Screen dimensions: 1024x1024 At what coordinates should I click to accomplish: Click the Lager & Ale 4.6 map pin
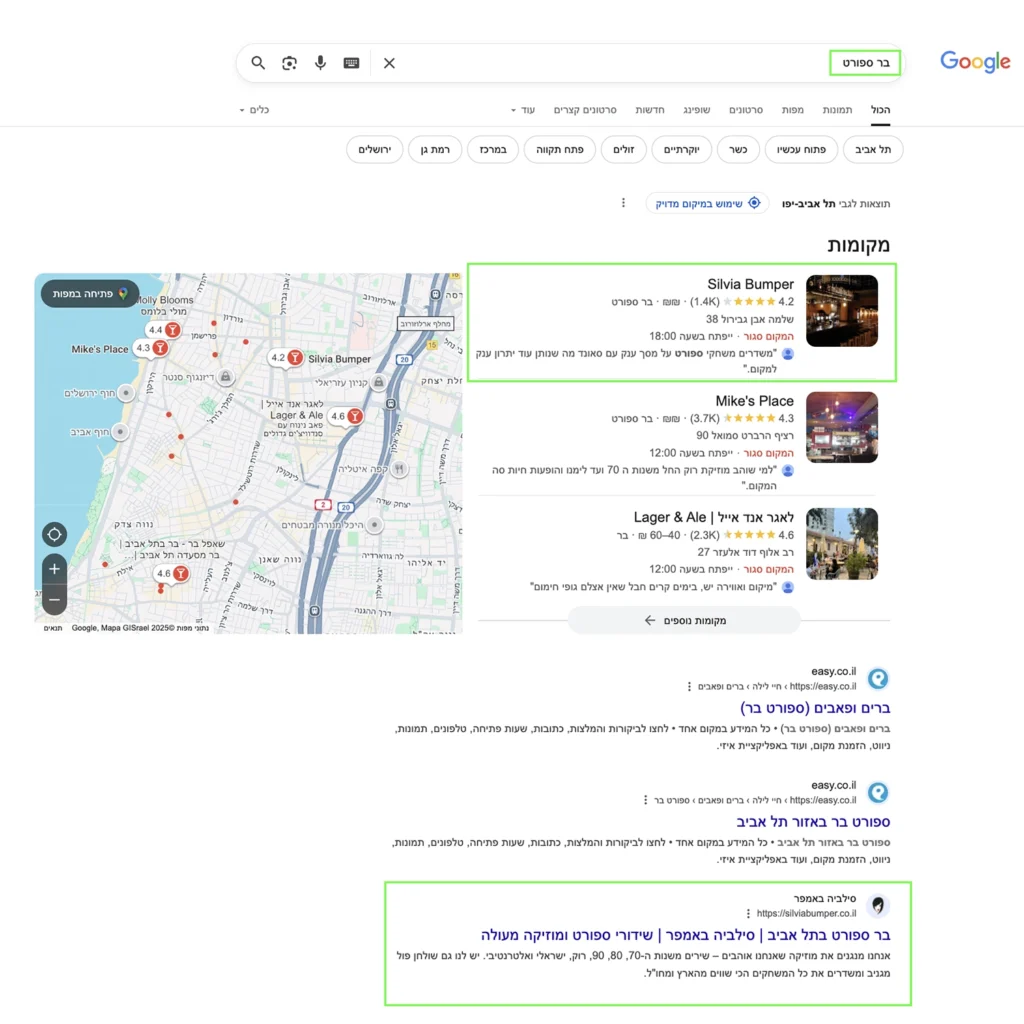(x=346, y=416)
